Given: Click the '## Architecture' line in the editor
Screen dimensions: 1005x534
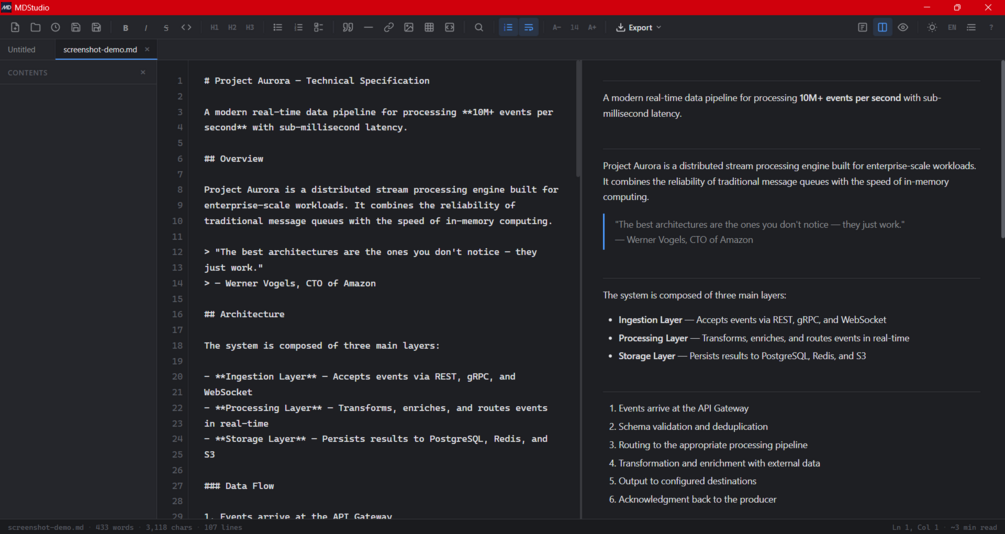Looking at the screenshot, I should tap(244, 314).
